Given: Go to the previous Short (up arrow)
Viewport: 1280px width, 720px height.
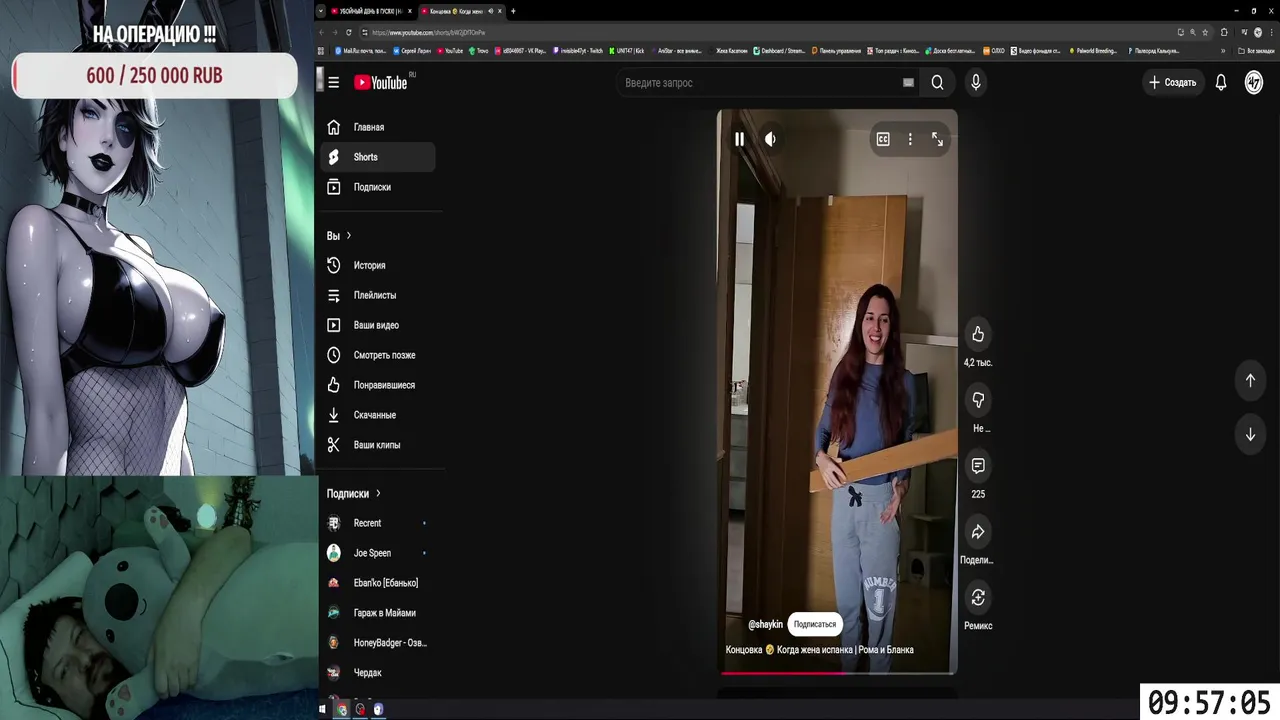Looking at the screenshot, I should pyautogui.click(x=1250, y=380).
